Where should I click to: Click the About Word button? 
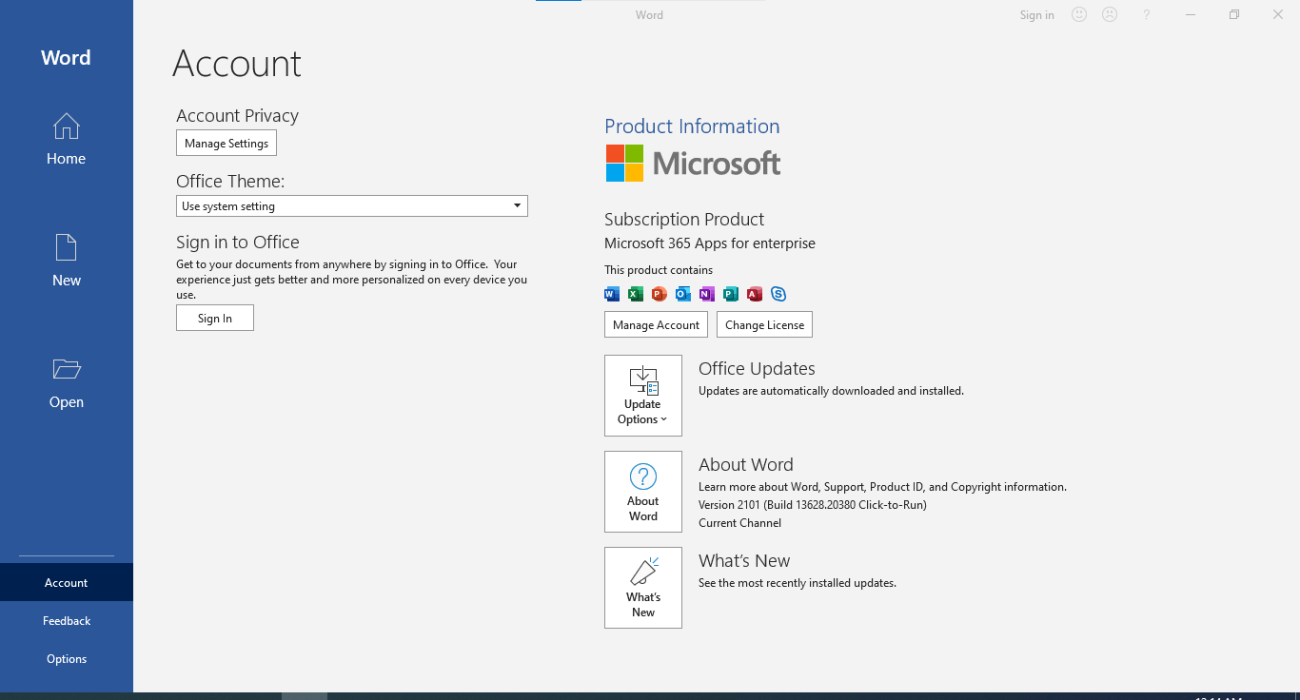643,492
